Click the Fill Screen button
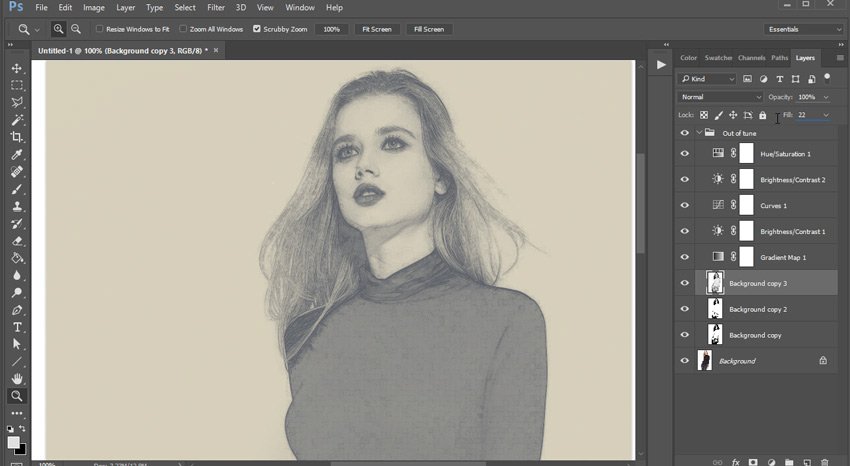850x466 pixels. tap(428, 29)
